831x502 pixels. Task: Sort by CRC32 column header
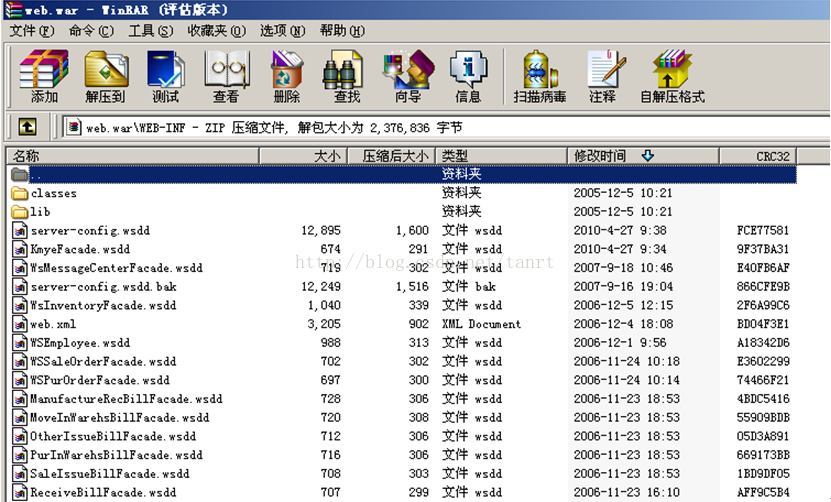tap(758, 156)
